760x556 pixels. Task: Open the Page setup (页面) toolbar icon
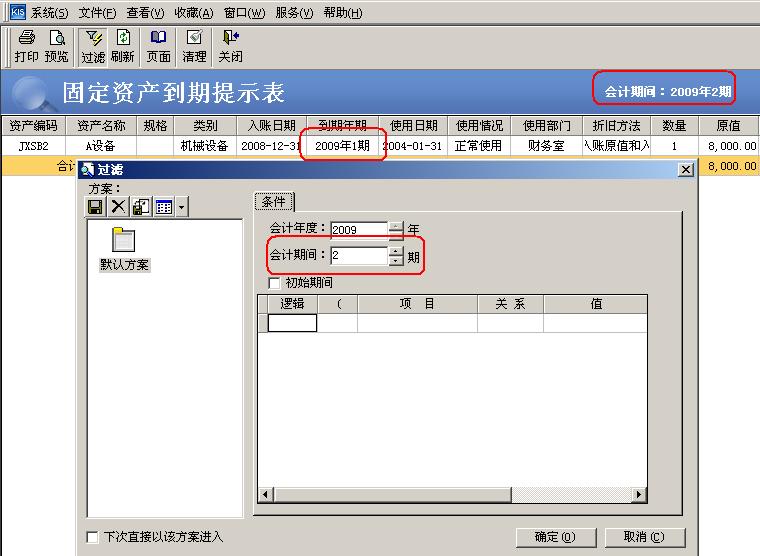click(x=158, y=47)
